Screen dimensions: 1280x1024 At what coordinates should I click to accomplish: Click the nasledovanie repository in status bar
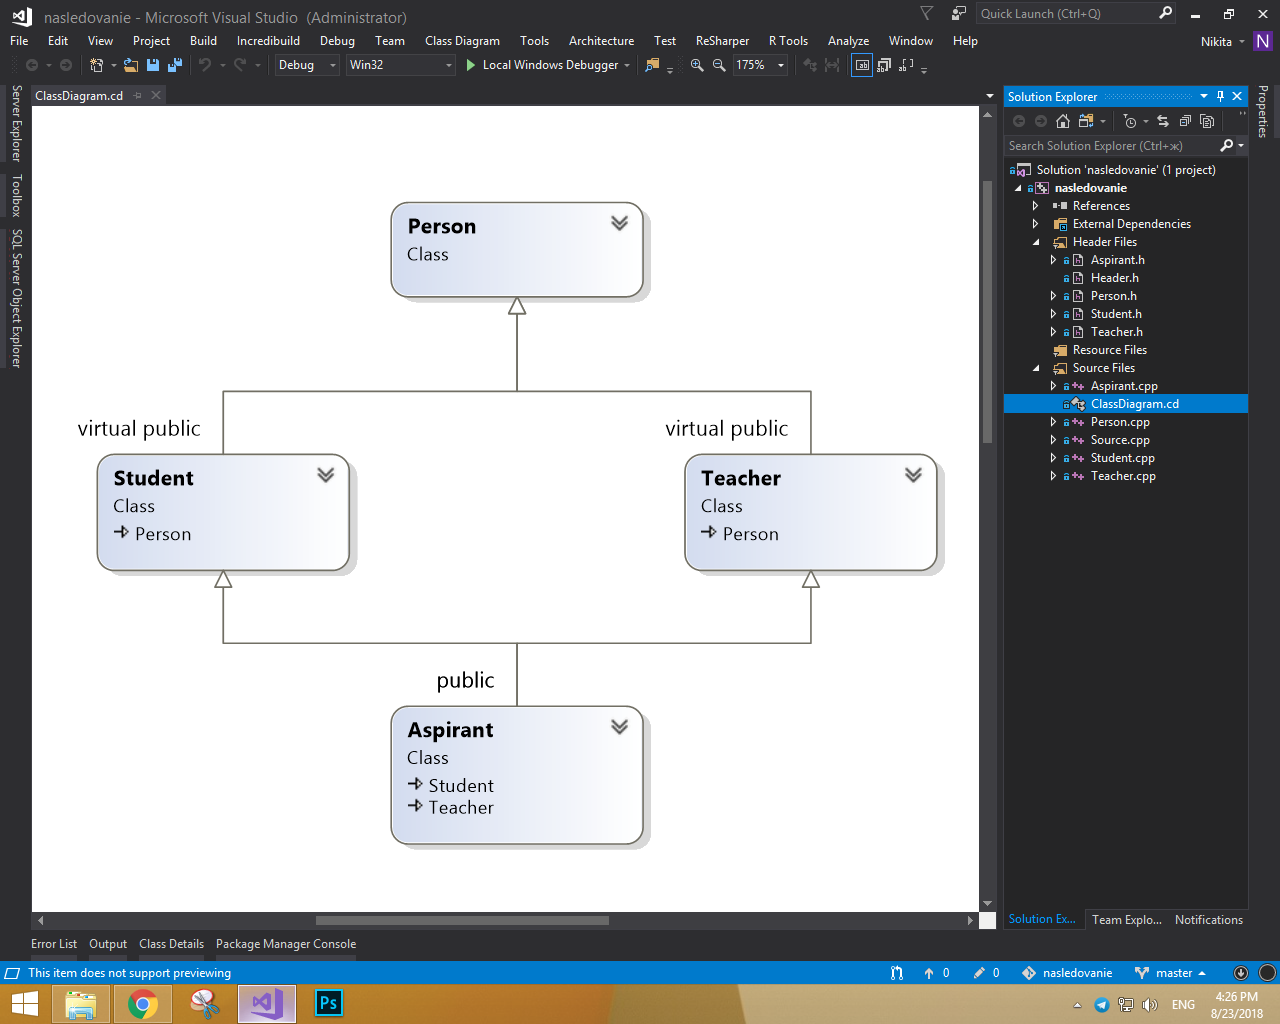pos(1068,973)
